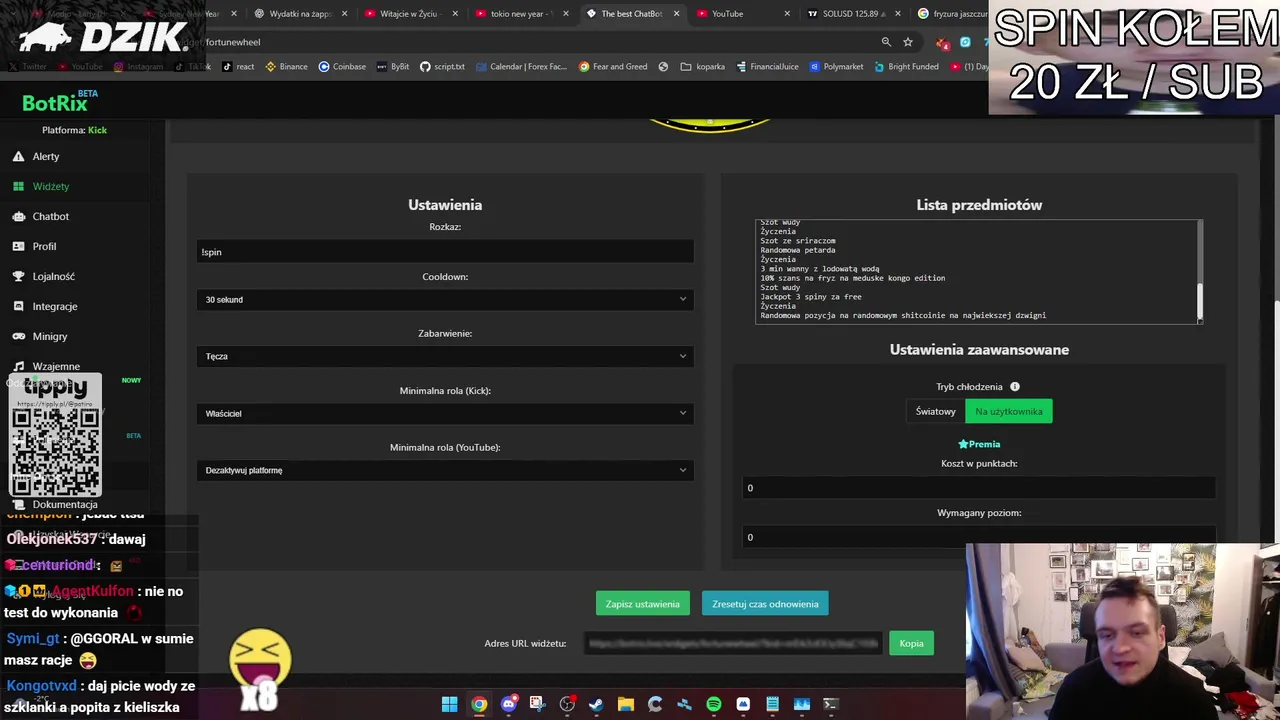Click the Wzajemne sidebar icon

(19, 366)
